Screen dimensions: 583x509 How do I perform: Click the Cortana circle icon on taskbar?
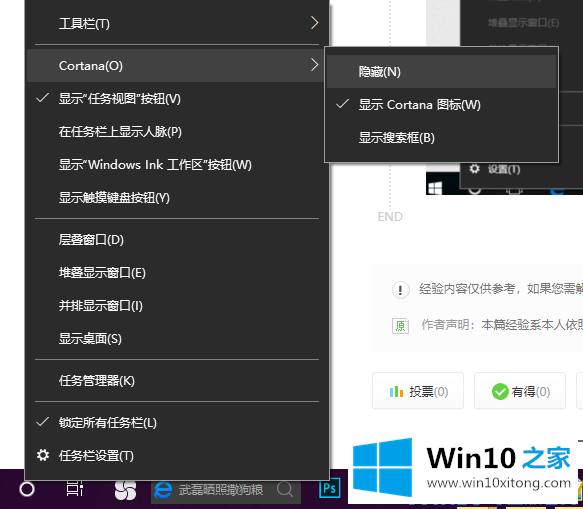(x=27, y=489)
